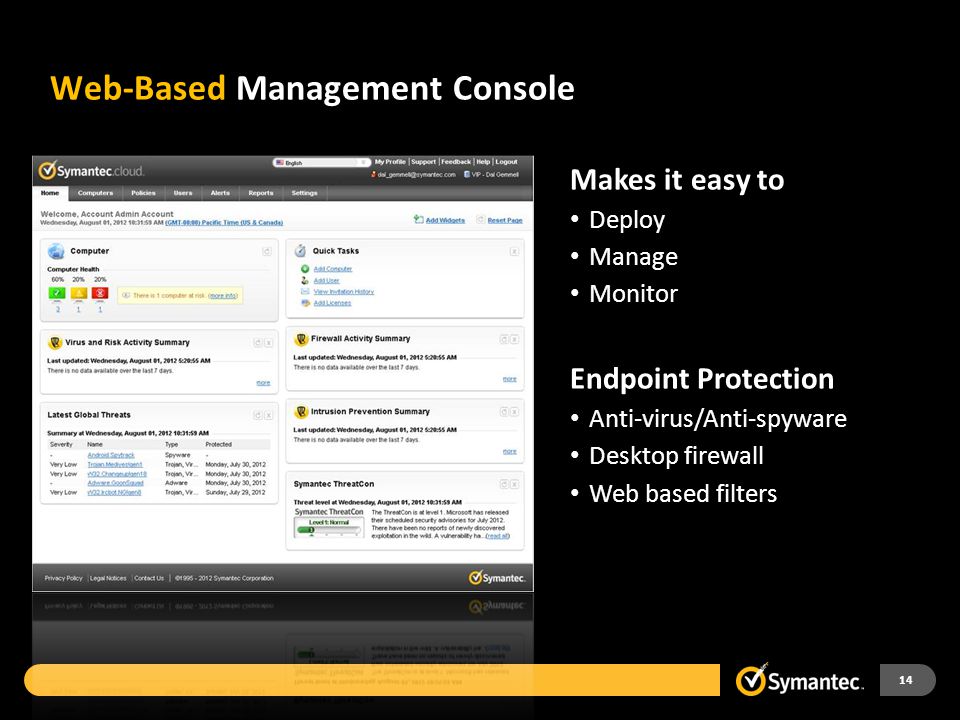Close the Intrusion Prevention Summary widget
Image resolution: width=960 pixels, height=720 pixels.
pos(514,412)
